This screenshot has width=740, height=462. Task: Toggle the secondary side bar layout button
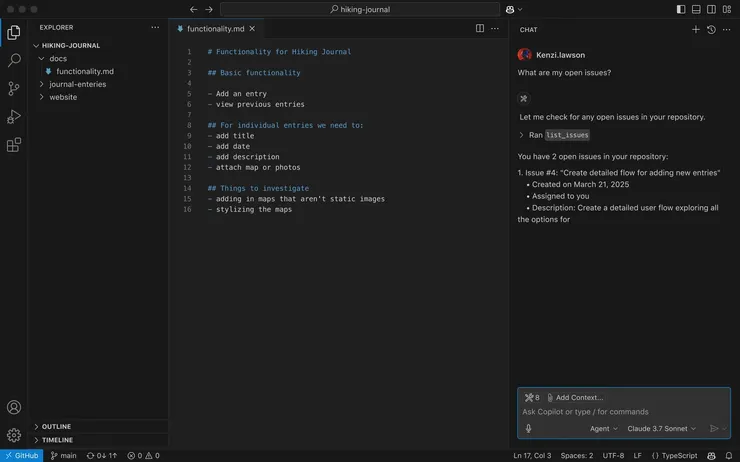point(711,9)
